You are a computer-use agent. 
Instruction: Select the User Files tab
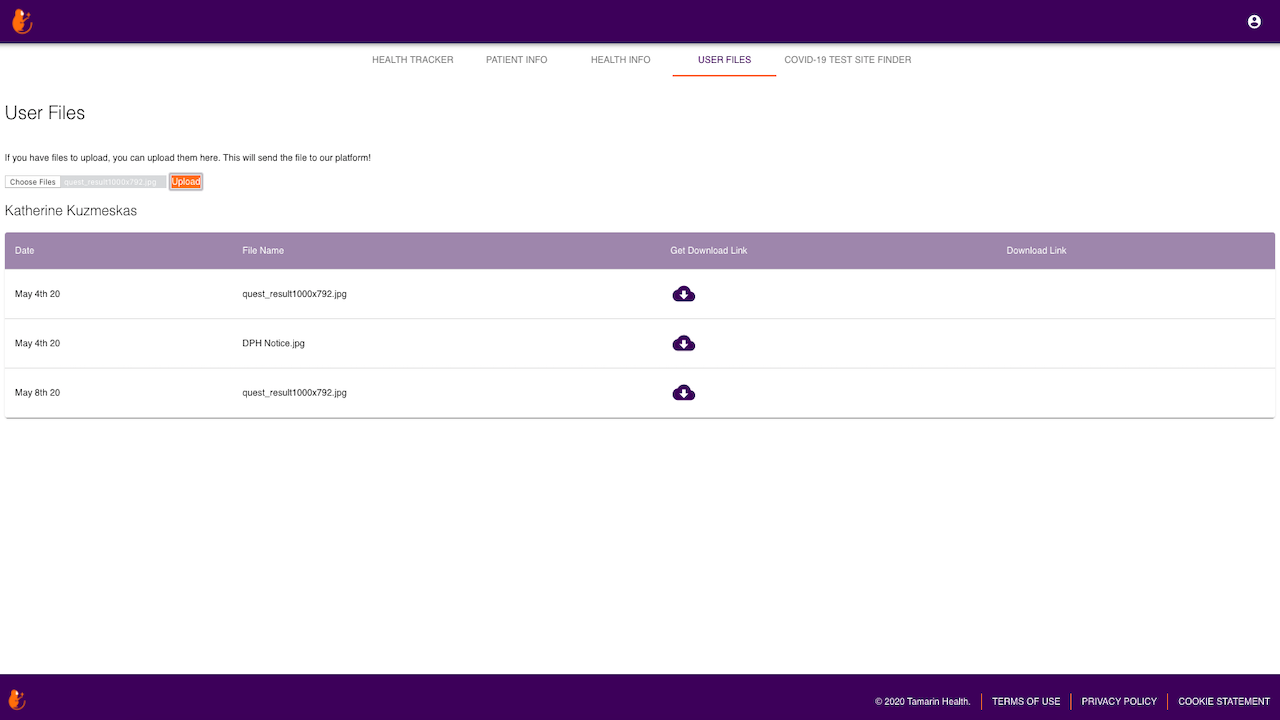tap(724, 60)
